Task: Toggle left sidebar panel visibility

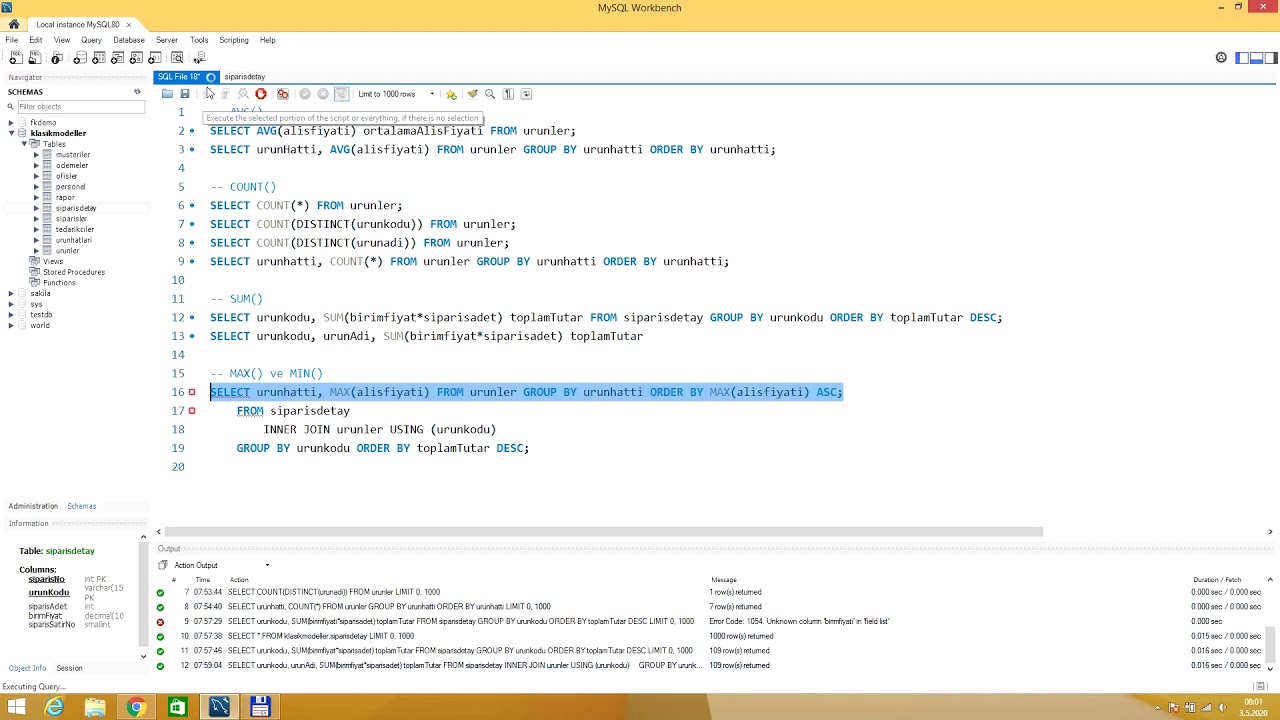Action: click(1242, 58)
